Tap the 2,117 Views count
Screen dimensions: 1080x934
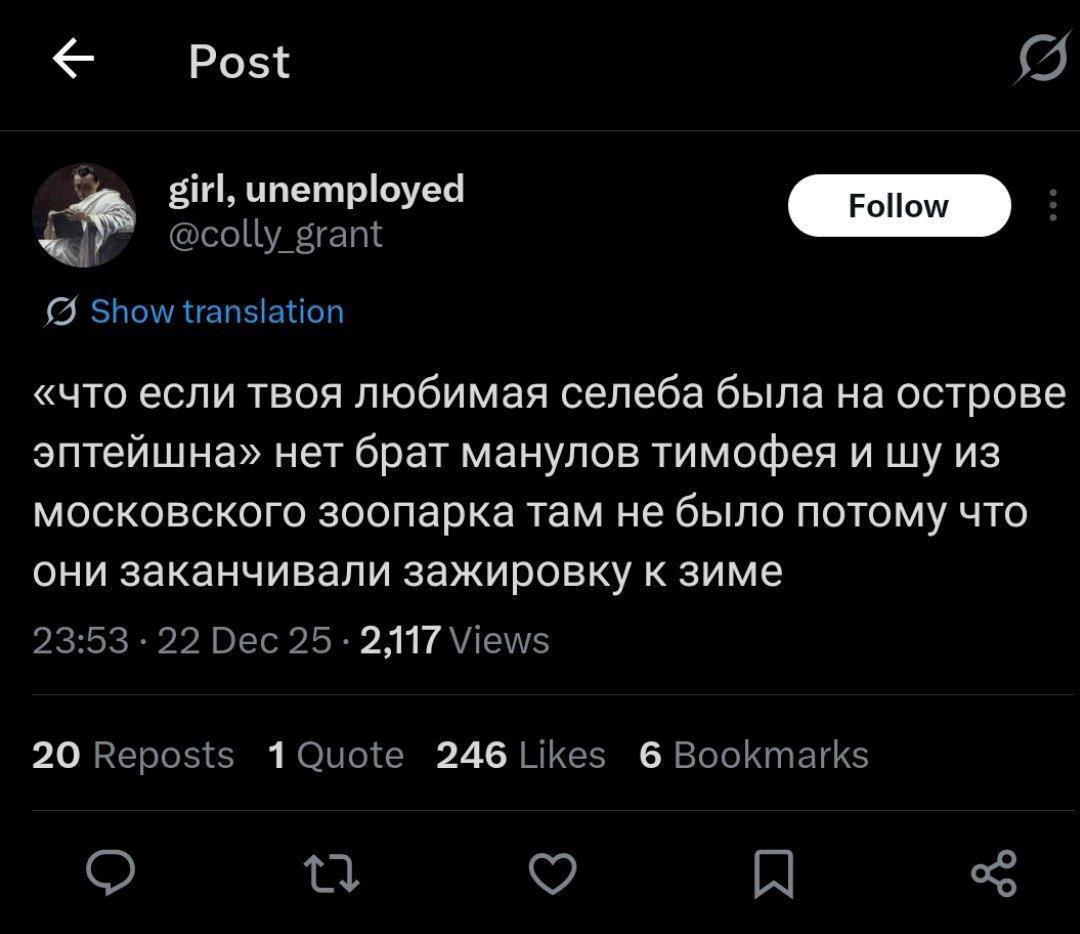pyautogui.click(x=453, y=640)
